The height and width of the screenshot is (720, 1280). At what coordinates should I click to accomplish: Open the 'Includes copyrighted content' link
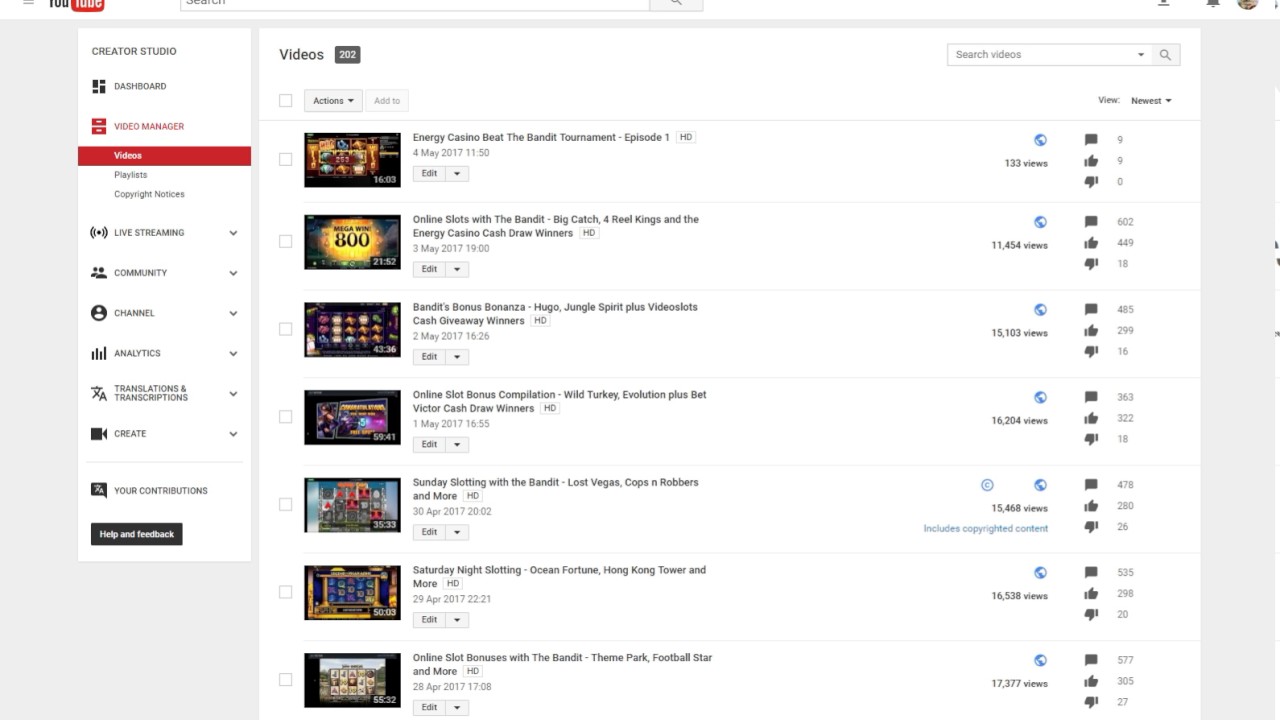(986, 529)
